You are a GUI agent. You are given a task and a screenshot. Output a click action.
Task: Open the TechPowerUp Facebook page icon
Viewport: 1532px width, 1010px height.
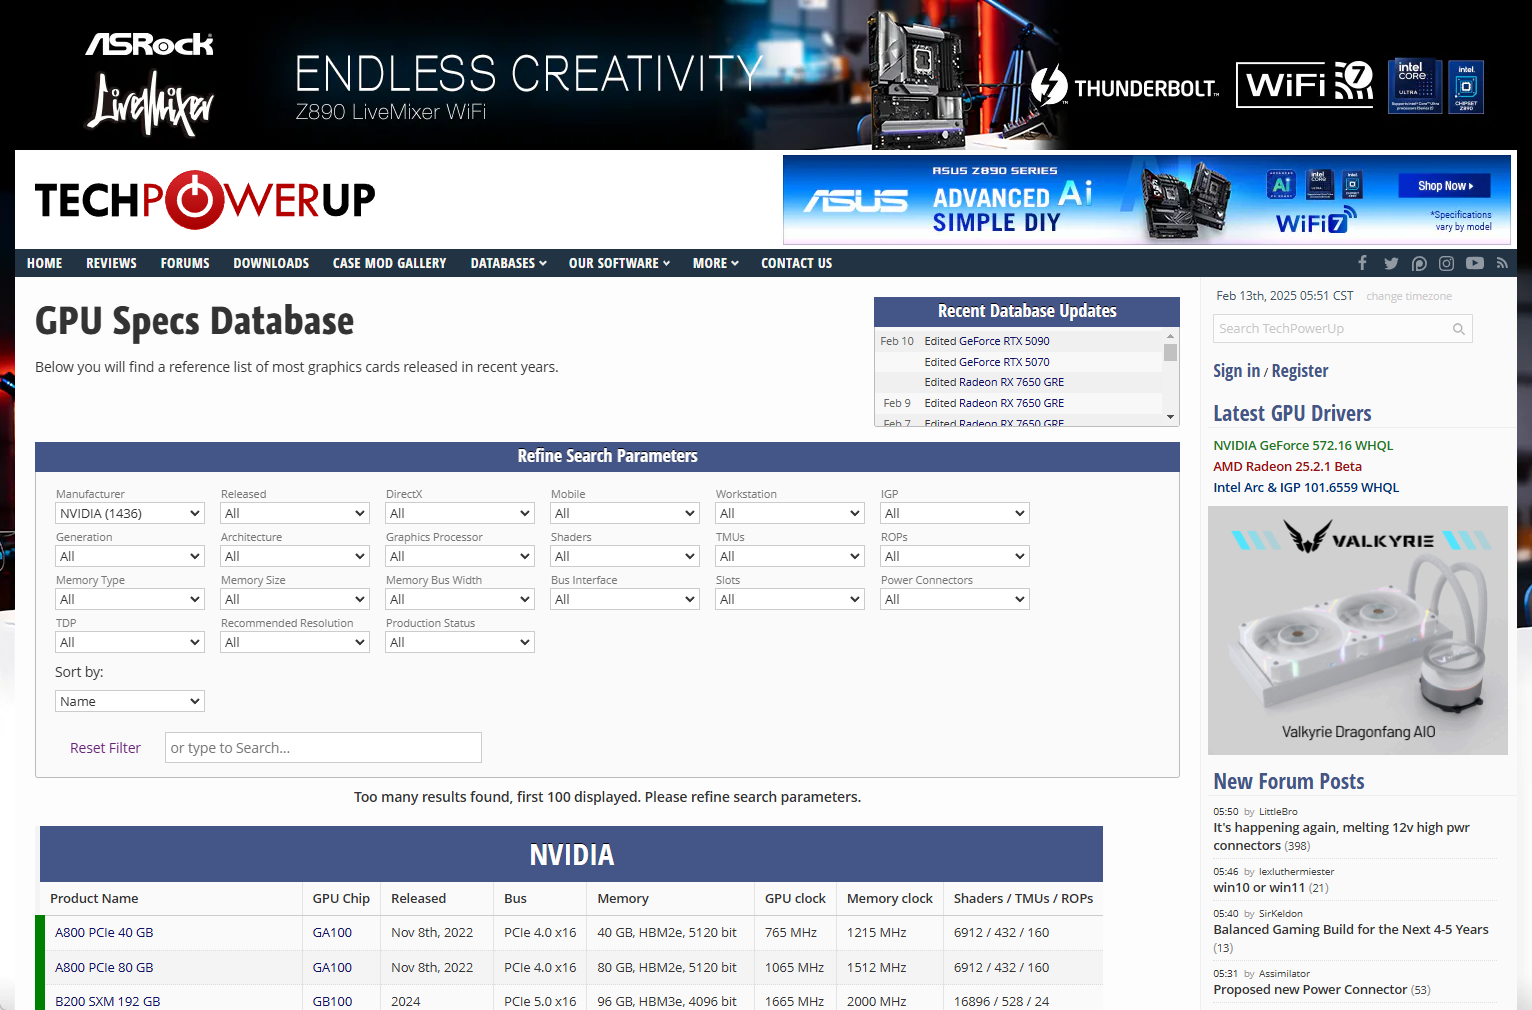click(x=1362, y=263)
